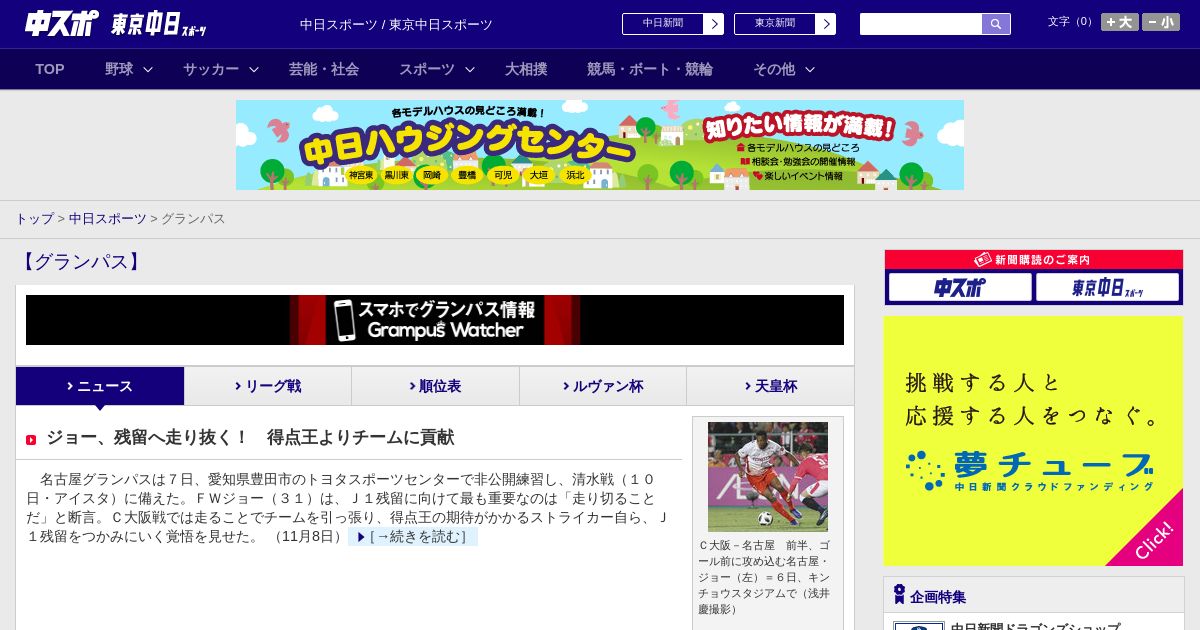This screenshot has width=1200, height=630.
Task: Click the red bullet icon beside headline
Action: point(31,439)
